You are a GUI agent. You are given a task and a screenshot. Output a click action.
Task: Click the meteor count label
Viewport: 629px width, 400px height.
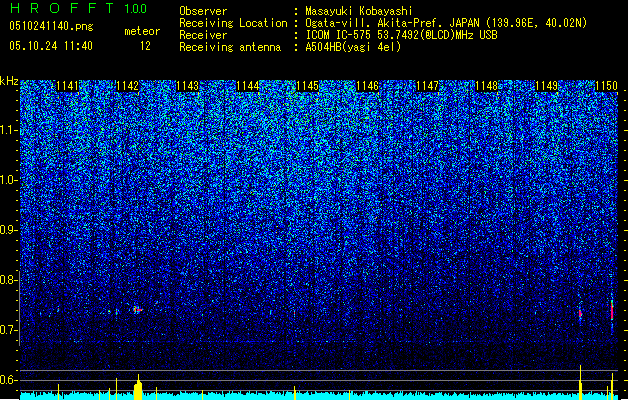pyautogui.click(x=142, y=31)
